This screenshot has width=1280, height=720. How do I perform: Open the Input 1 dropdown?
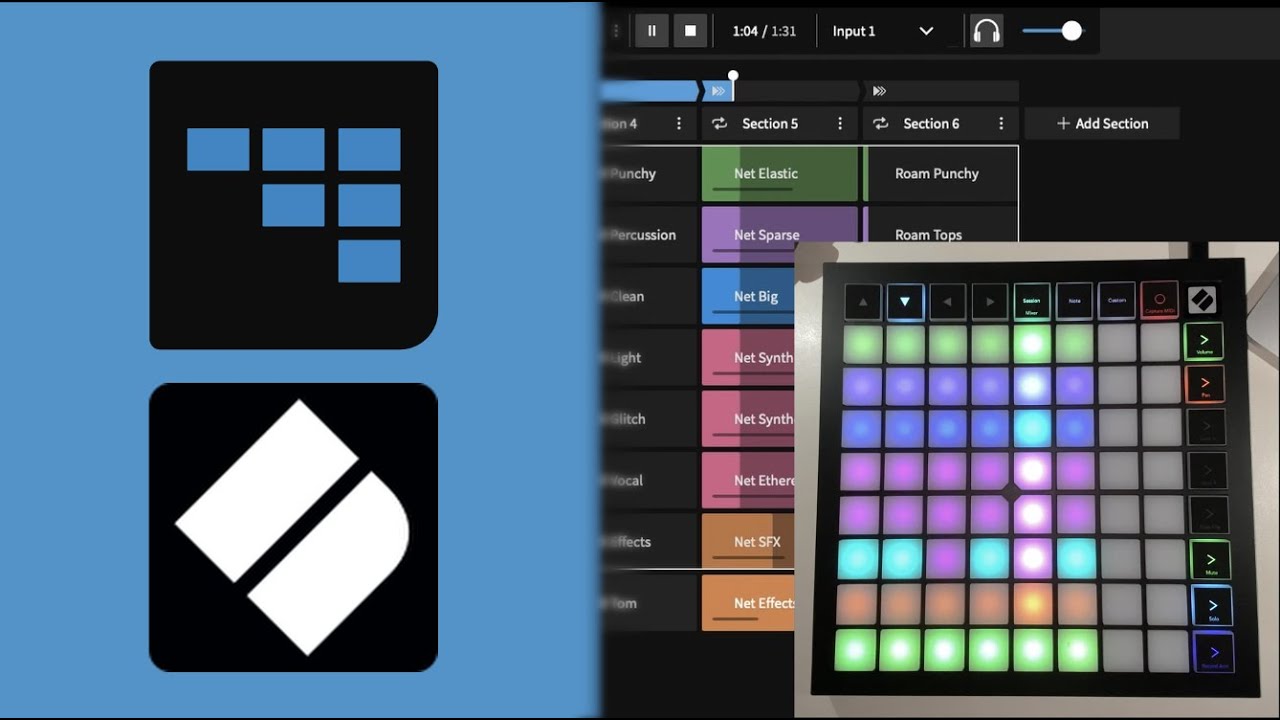point(883,31)
